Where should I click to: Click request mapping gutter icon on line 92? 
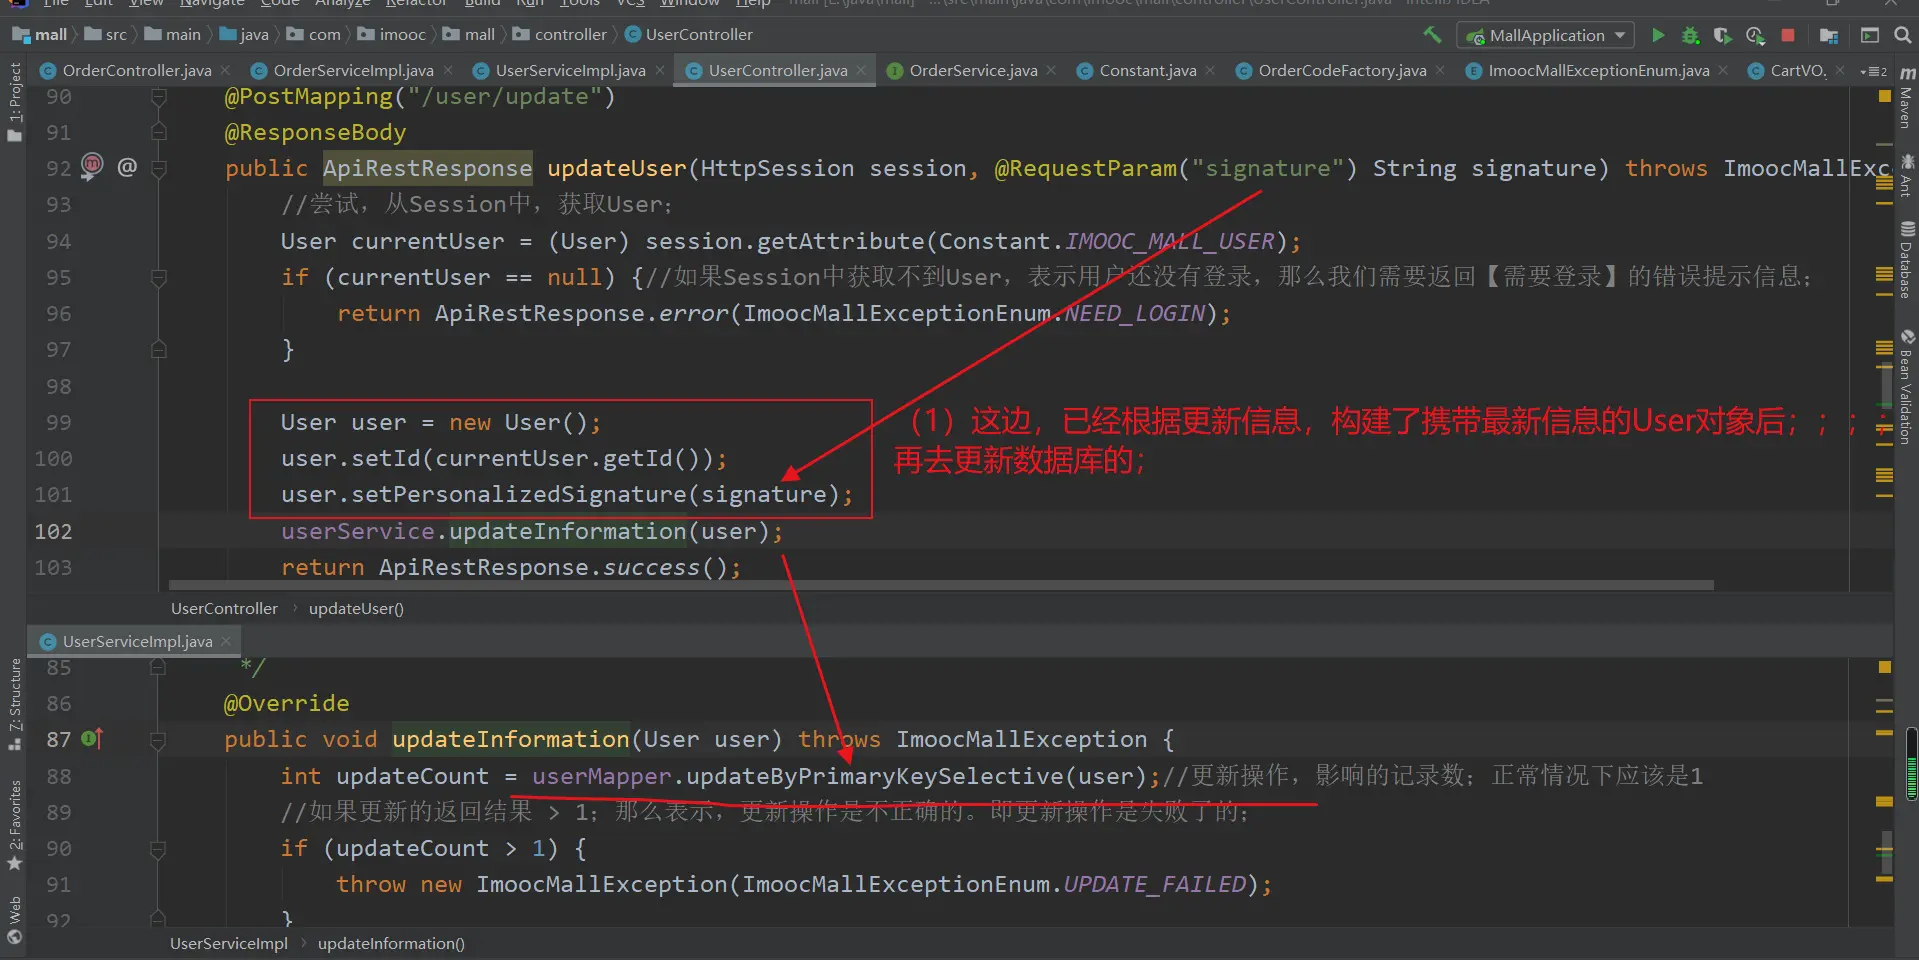(x=92, y=165)
